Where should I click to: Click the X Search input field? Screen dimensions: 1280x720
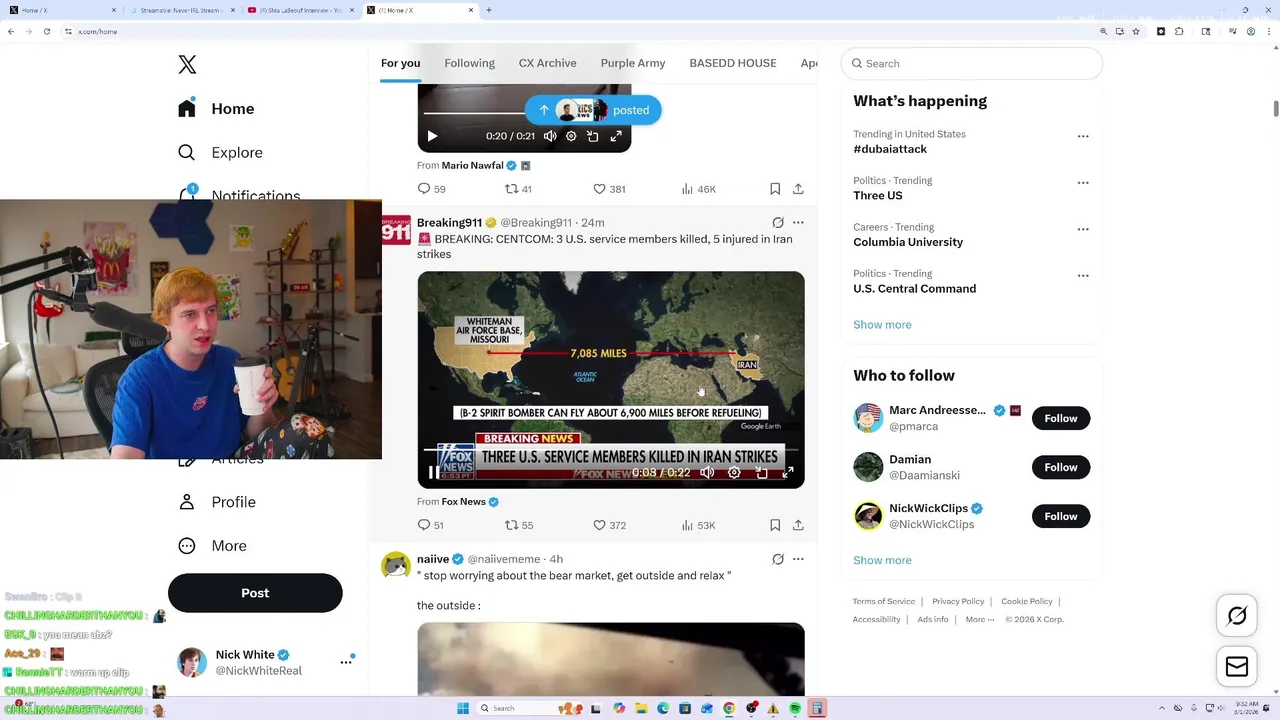coord(972,63)
